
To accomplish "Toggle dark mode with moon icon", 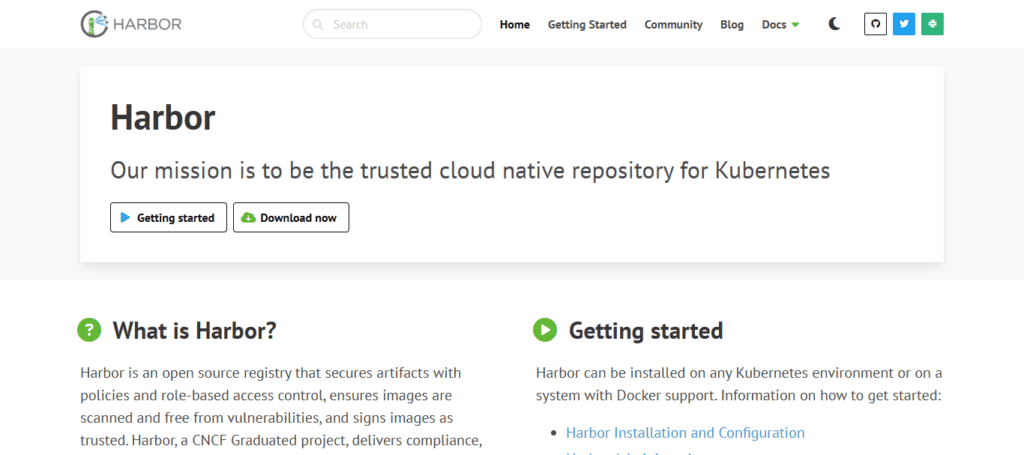I will 835,24.
